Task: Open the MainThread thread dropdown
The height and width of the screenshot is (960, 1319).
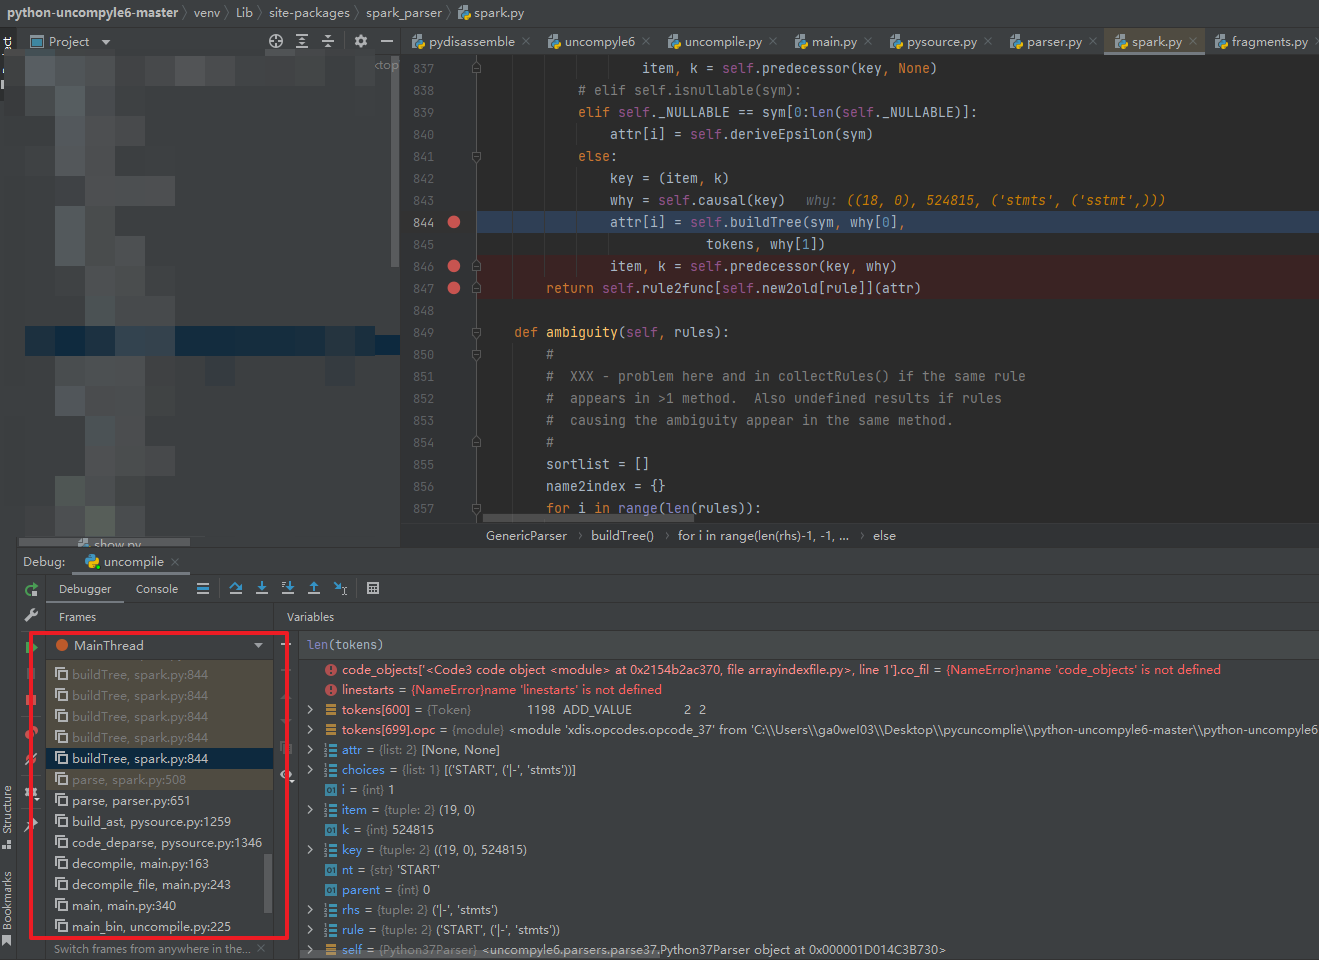Action: pyautogui.click(x=259, y=646)
